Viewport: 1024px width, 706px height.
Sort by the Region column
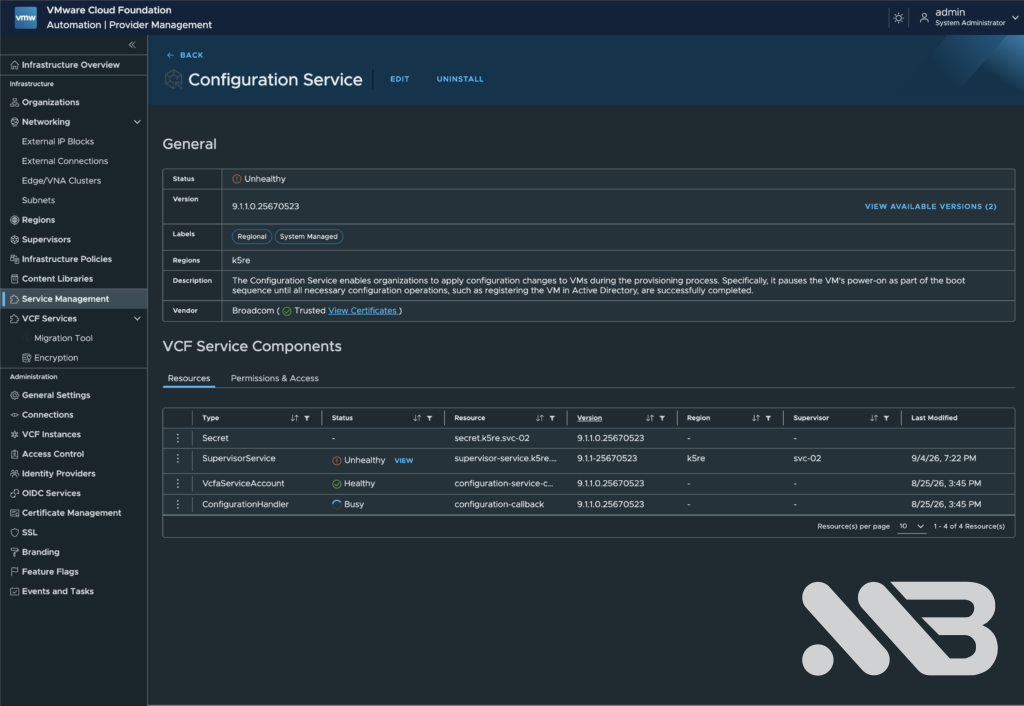point(756,418)
